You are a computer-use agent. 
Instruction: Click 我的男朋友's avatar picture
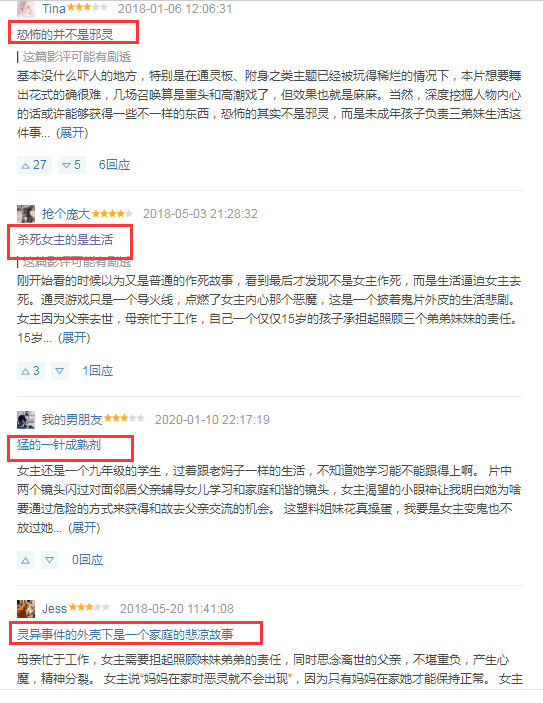[26, 420]
